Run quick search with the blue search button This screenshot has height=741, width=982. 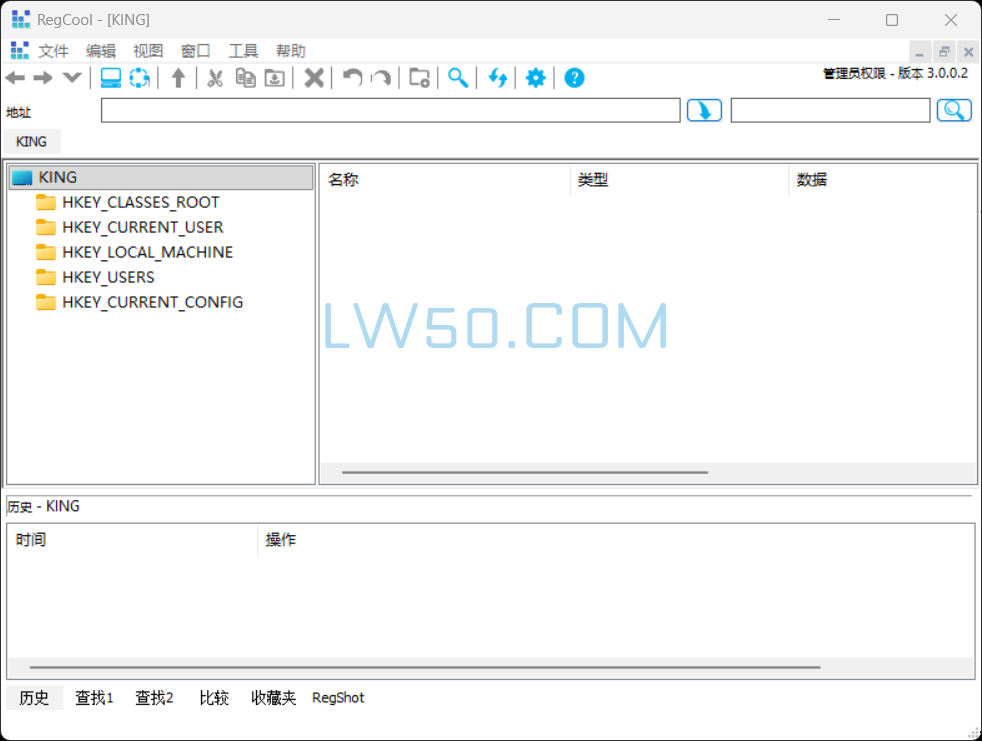[954, 110]
